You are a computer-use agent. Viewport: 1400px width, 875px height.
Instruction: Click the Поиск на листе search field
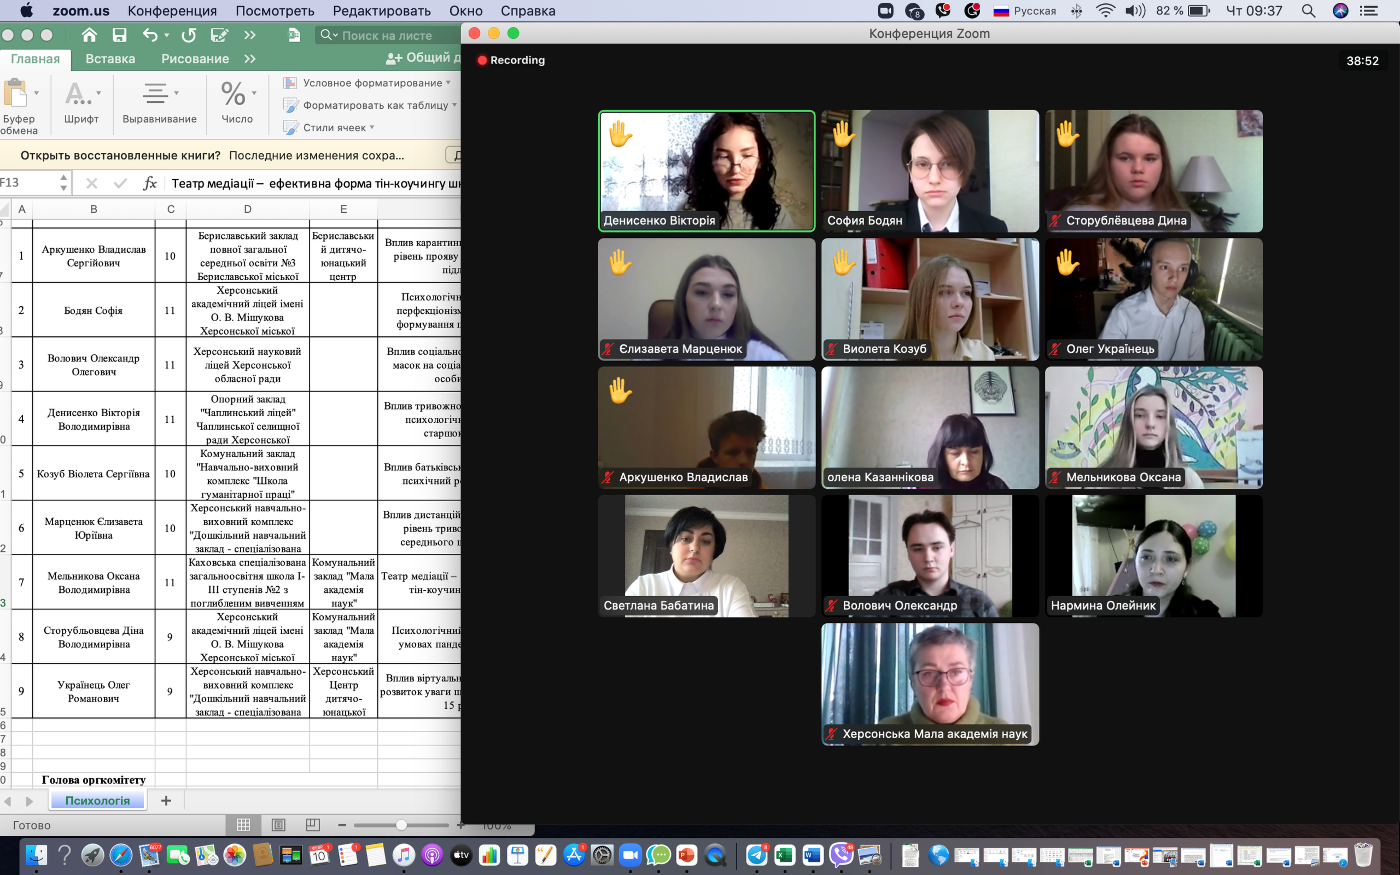[x=389, y=35]
